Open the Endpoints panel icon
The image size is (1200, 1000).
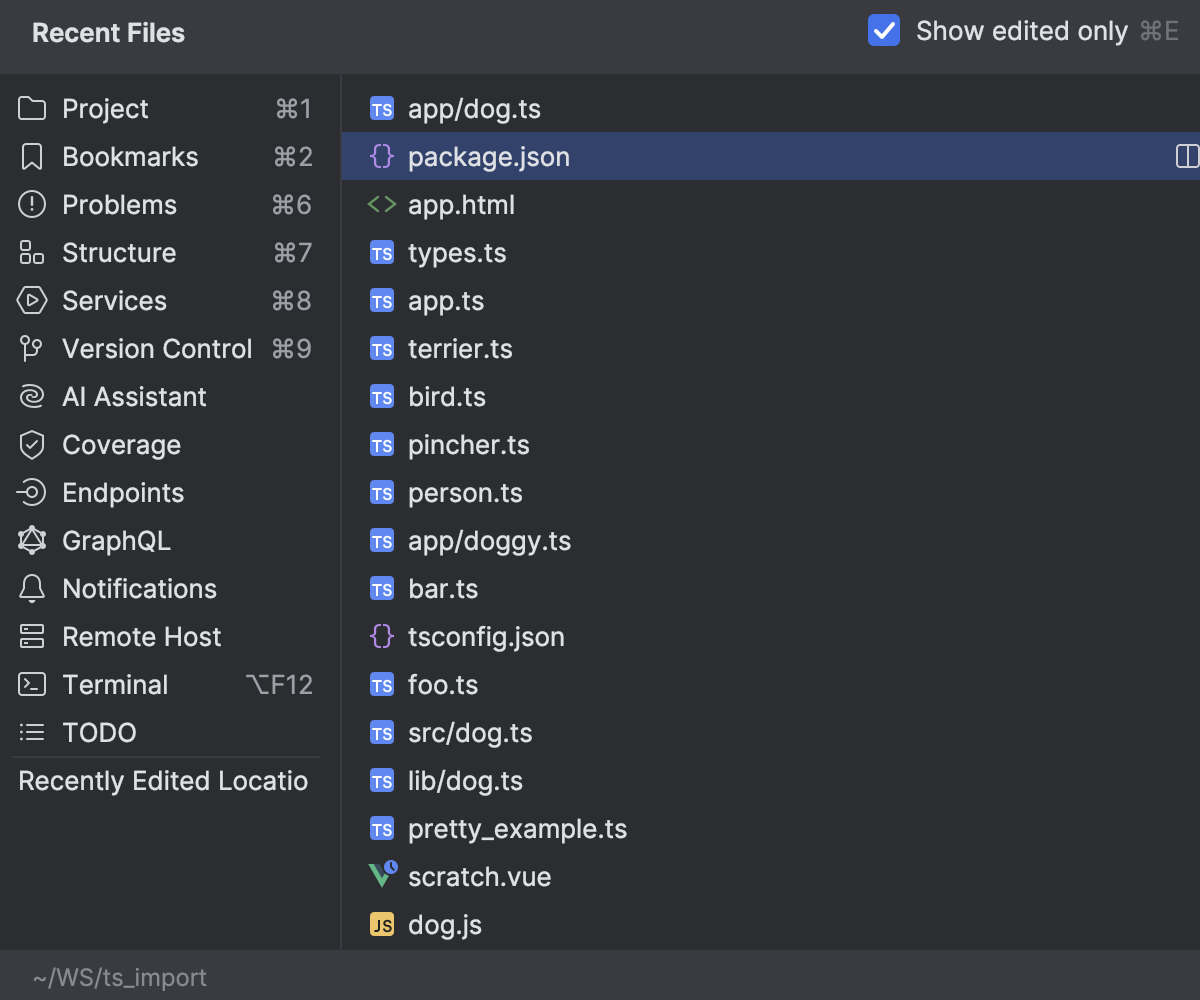(123, 492)
